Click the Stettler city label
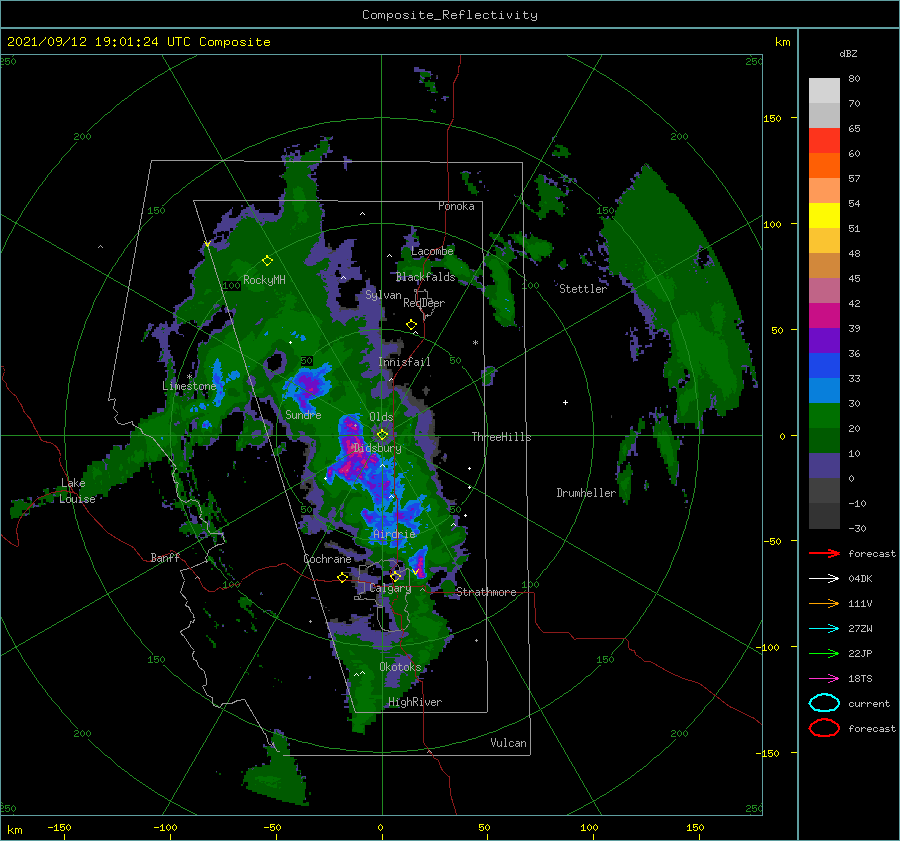The image size is (900, 841). click(583, 289)
